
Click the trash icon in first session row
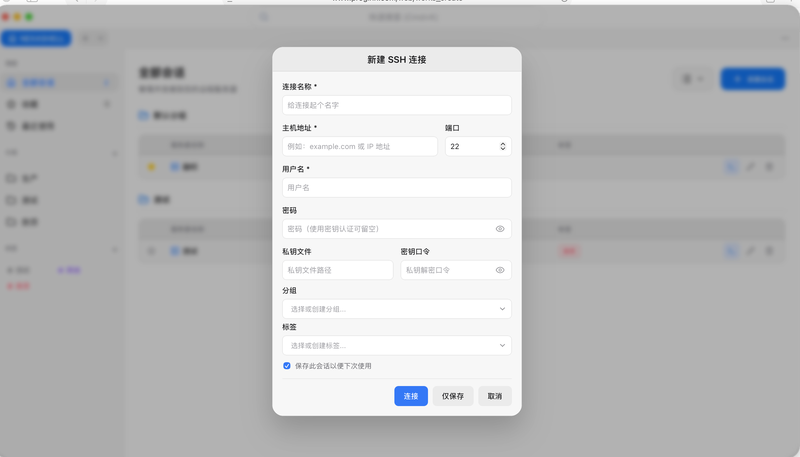[769, 167]
